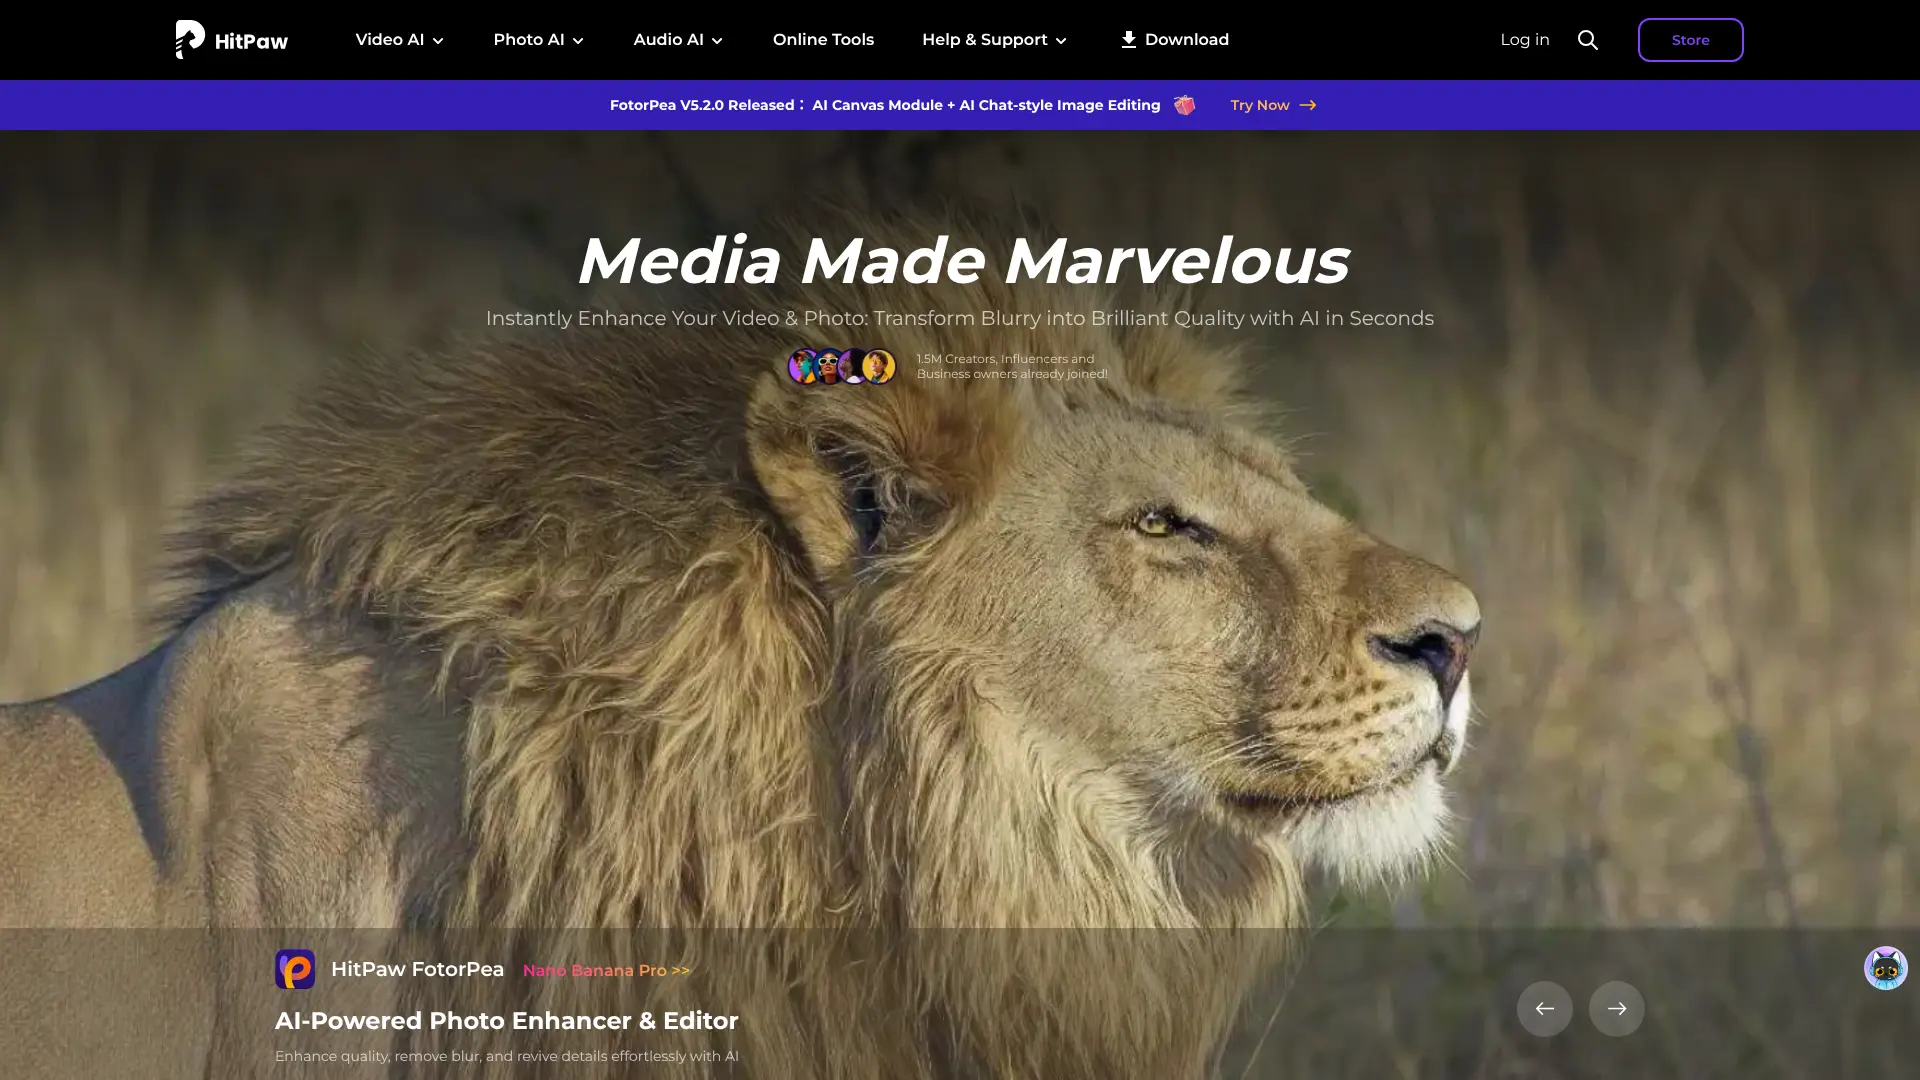Expand the Audio AI dropdown menu
The height and width of the screenshot is (1080, 1920).
[678, 40]
